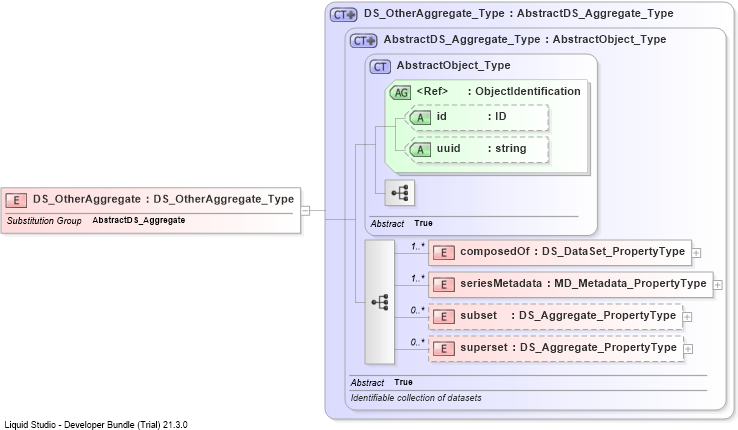
Task: Select the DS_OtherAggregate_Type : AbstractDS_Aggregate_Type title
Action: click(519, 14)
